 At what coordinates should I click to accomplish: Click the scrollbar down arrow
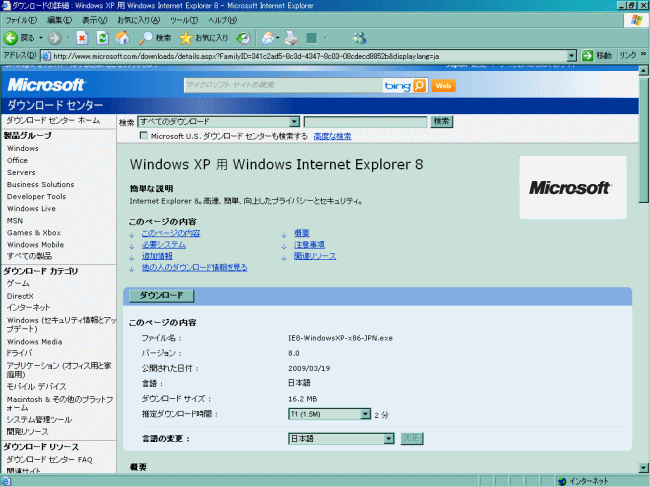[643, 468]
